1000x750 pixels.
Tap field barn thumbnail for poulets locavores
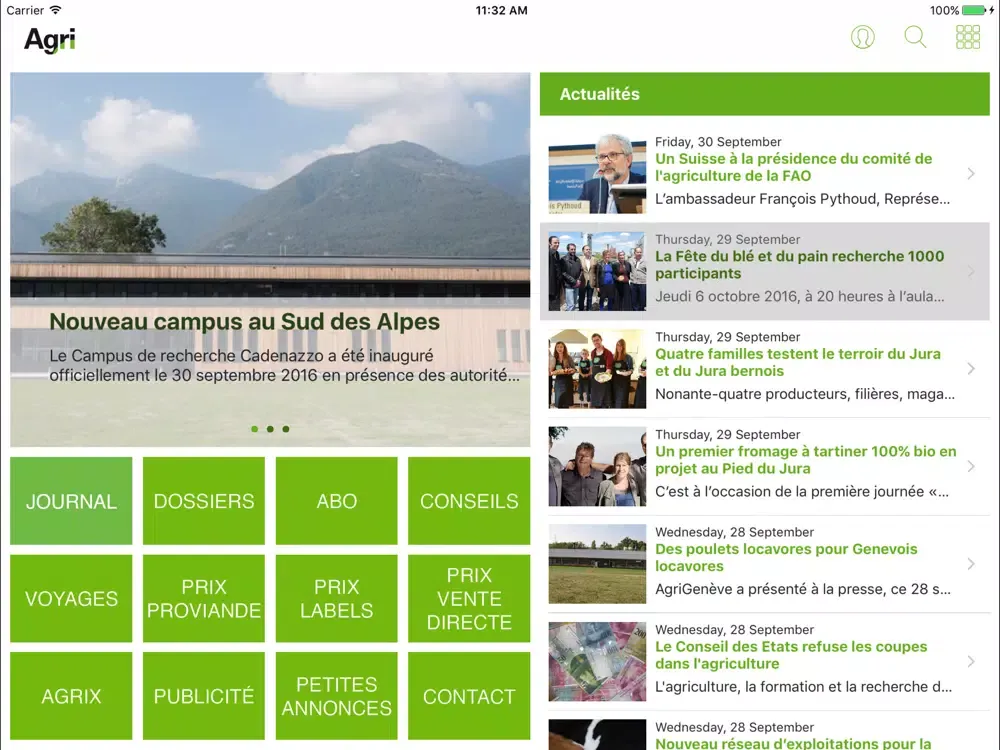click(x=597, y=564)
